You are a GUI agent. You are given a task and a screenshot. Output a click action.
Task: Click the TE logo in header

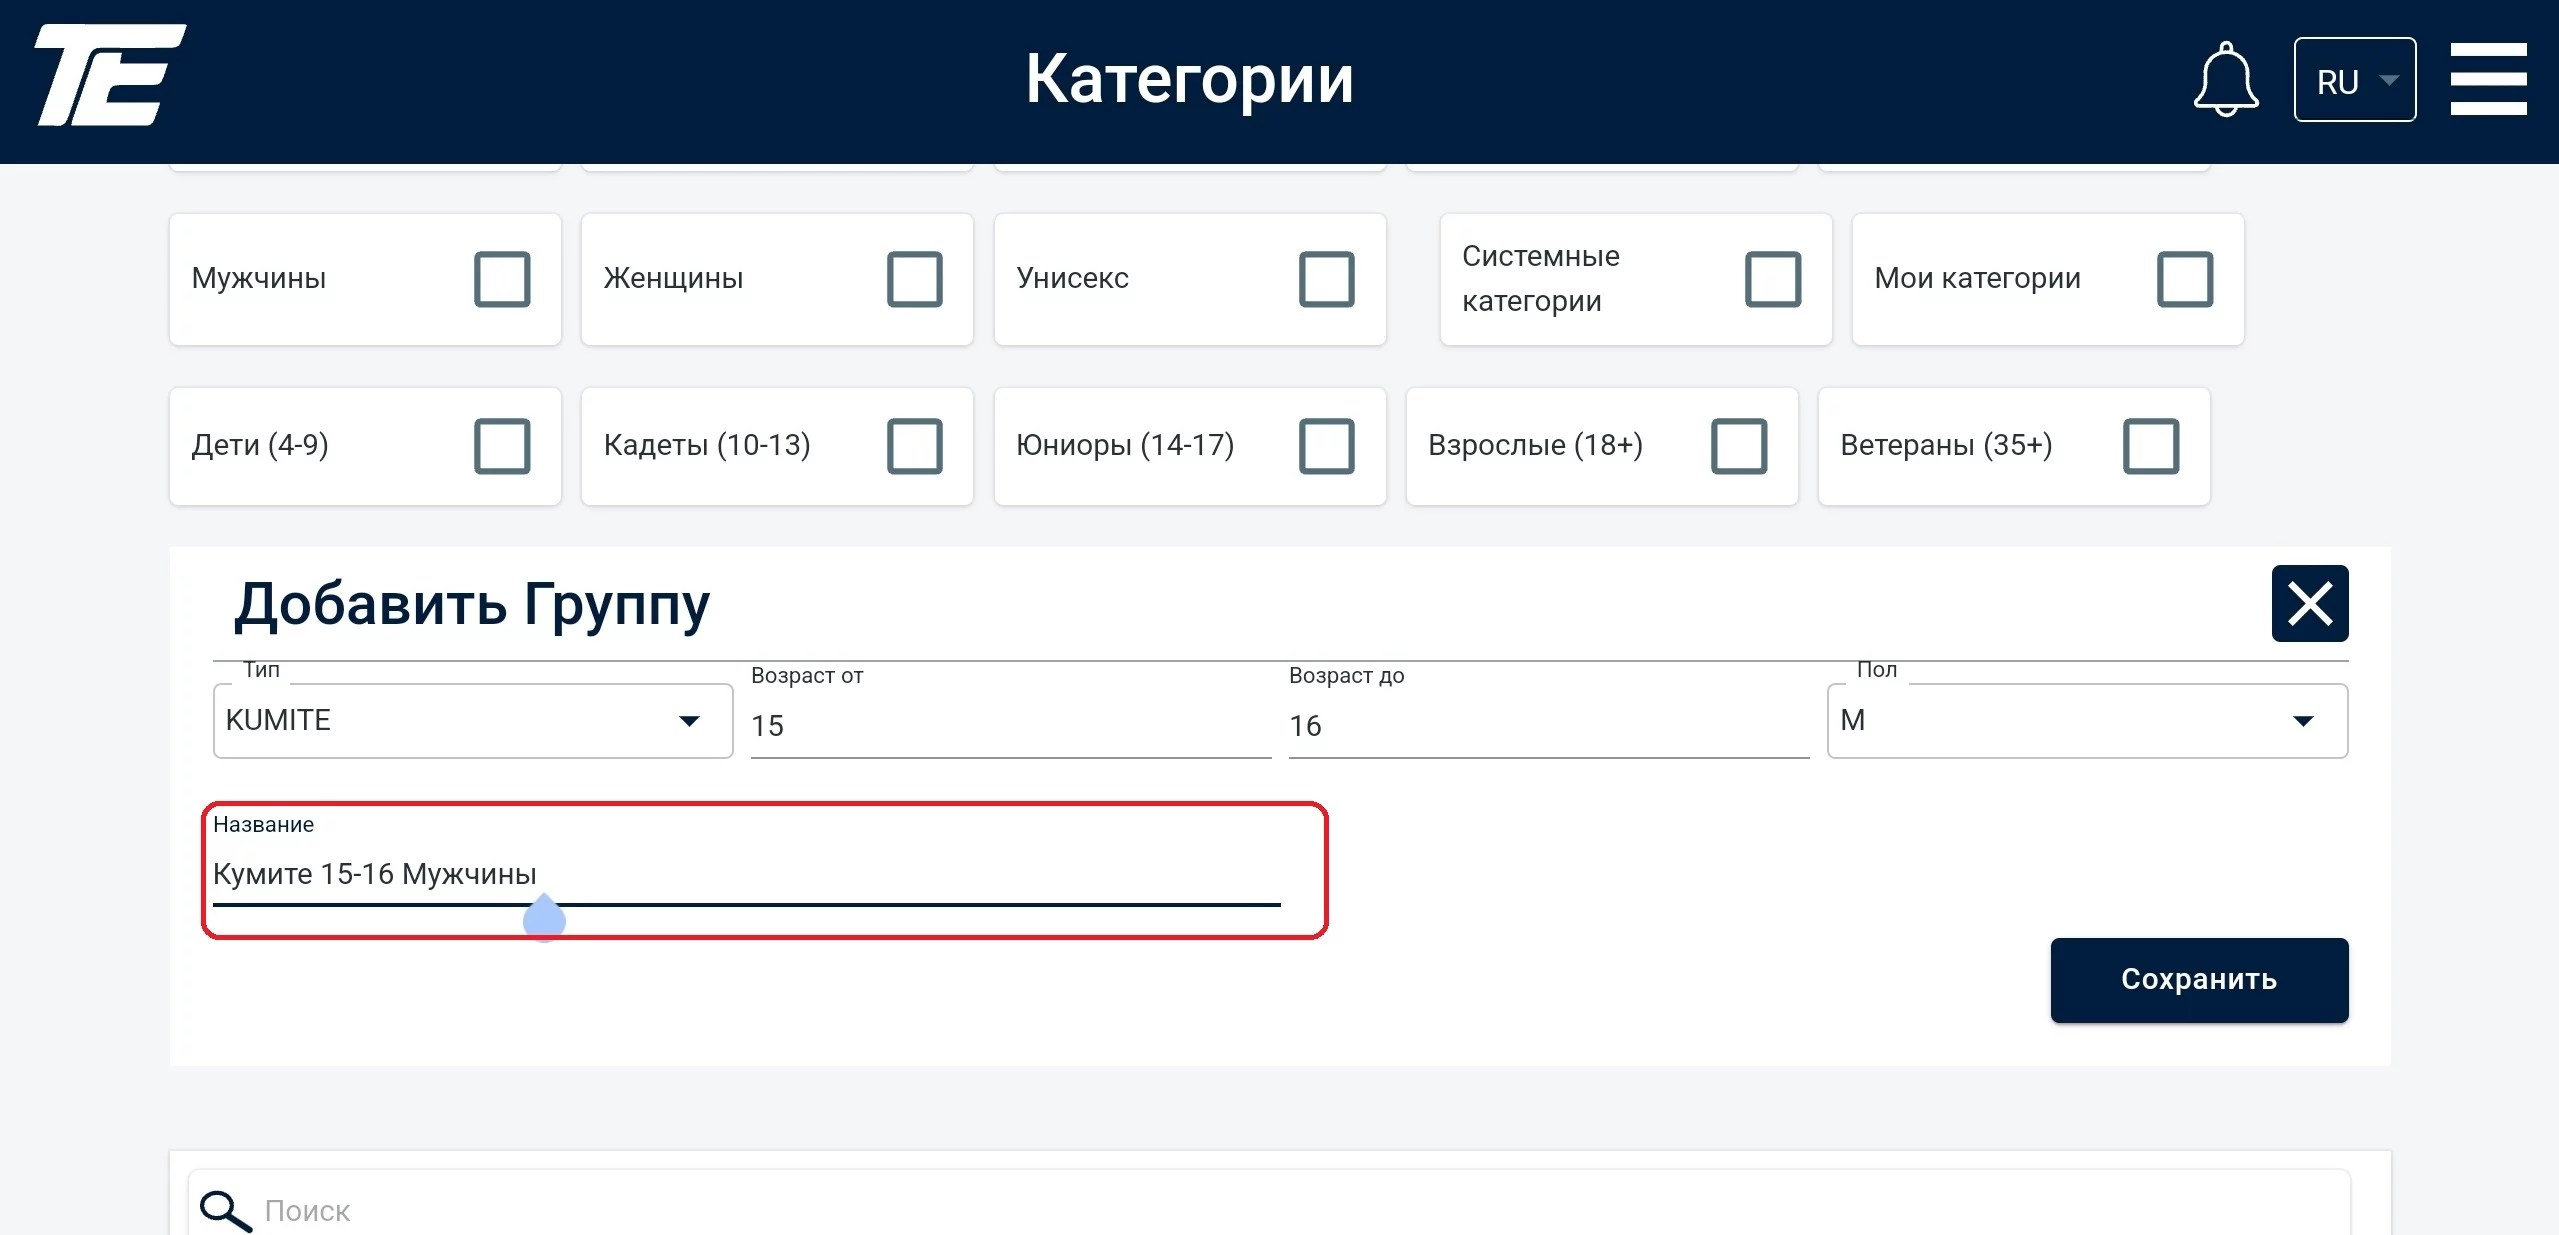click(110, 75)
